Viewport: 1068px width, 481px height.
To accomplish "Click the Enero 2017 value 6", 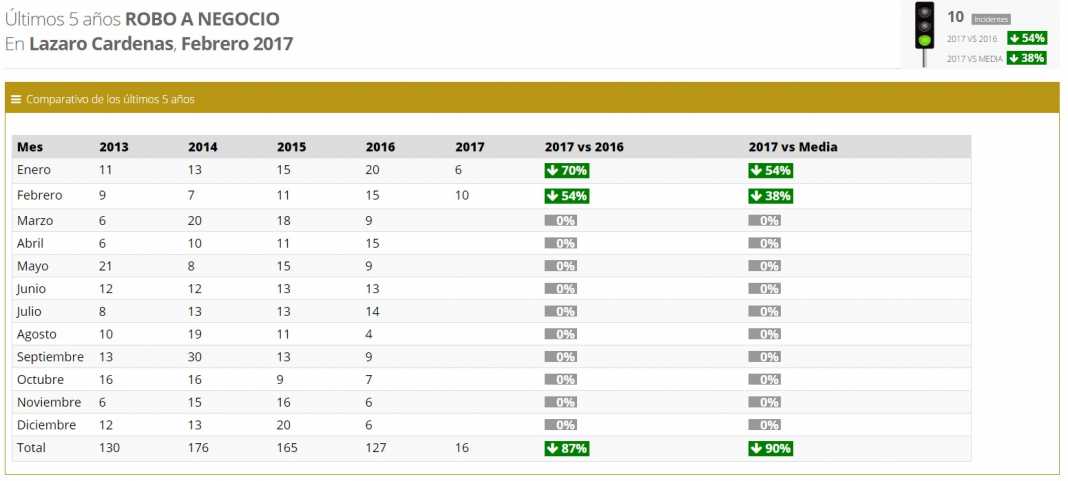I will [458, 170].
